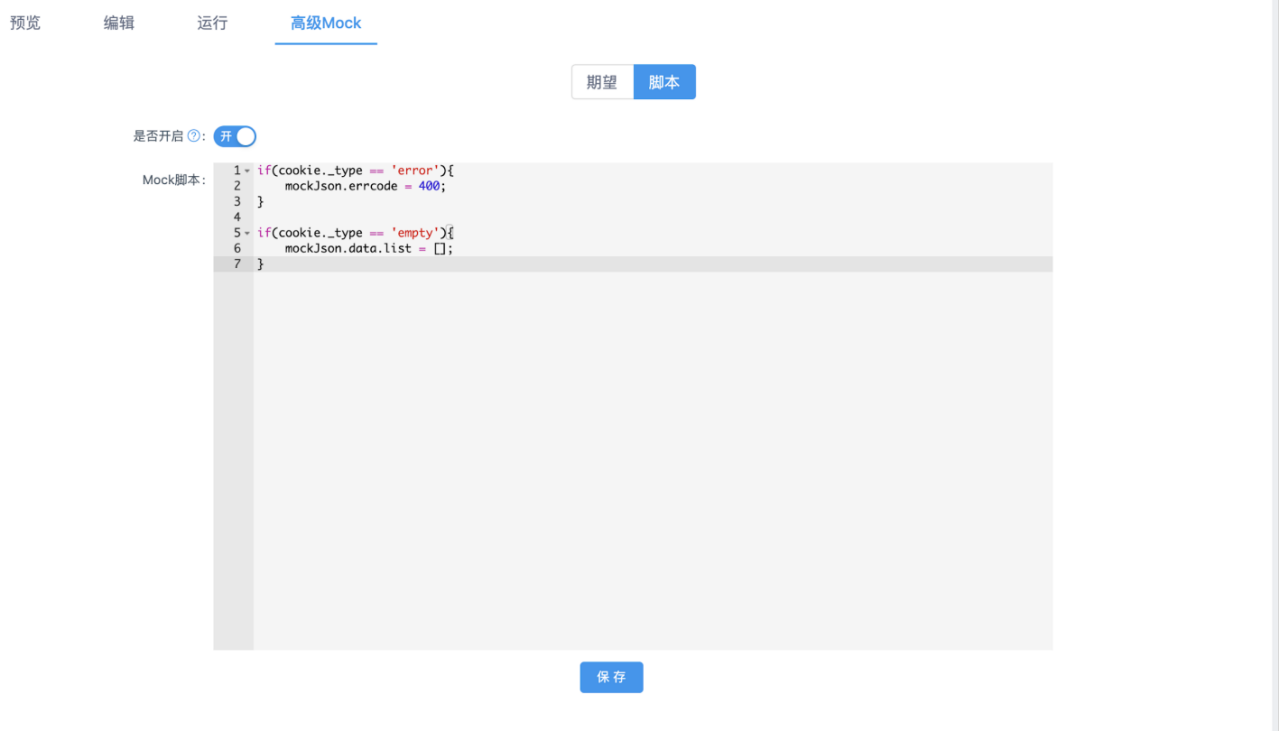Click the closing brace on line 7
This screenshot has width=1280, height=731.
point(261,264)
